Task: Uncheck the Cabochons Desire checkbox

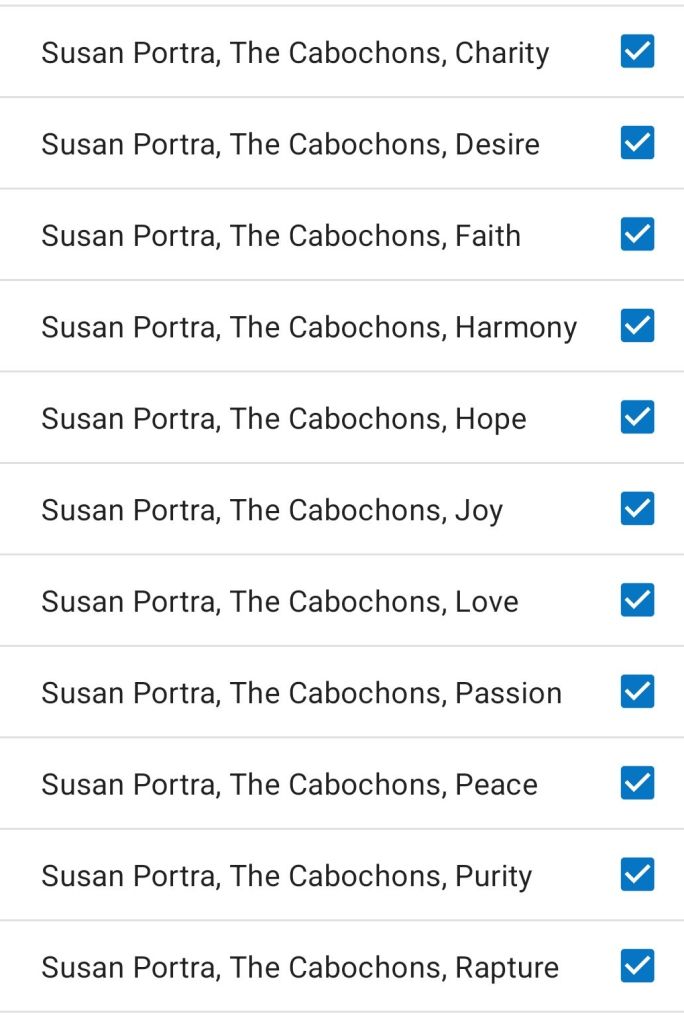Action: (637, 143)
